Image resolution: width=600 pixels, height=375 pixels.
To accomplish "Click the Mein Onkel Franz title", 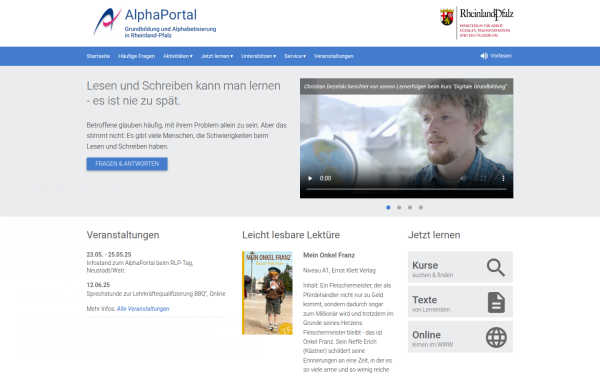I will (x=329, y=255).
